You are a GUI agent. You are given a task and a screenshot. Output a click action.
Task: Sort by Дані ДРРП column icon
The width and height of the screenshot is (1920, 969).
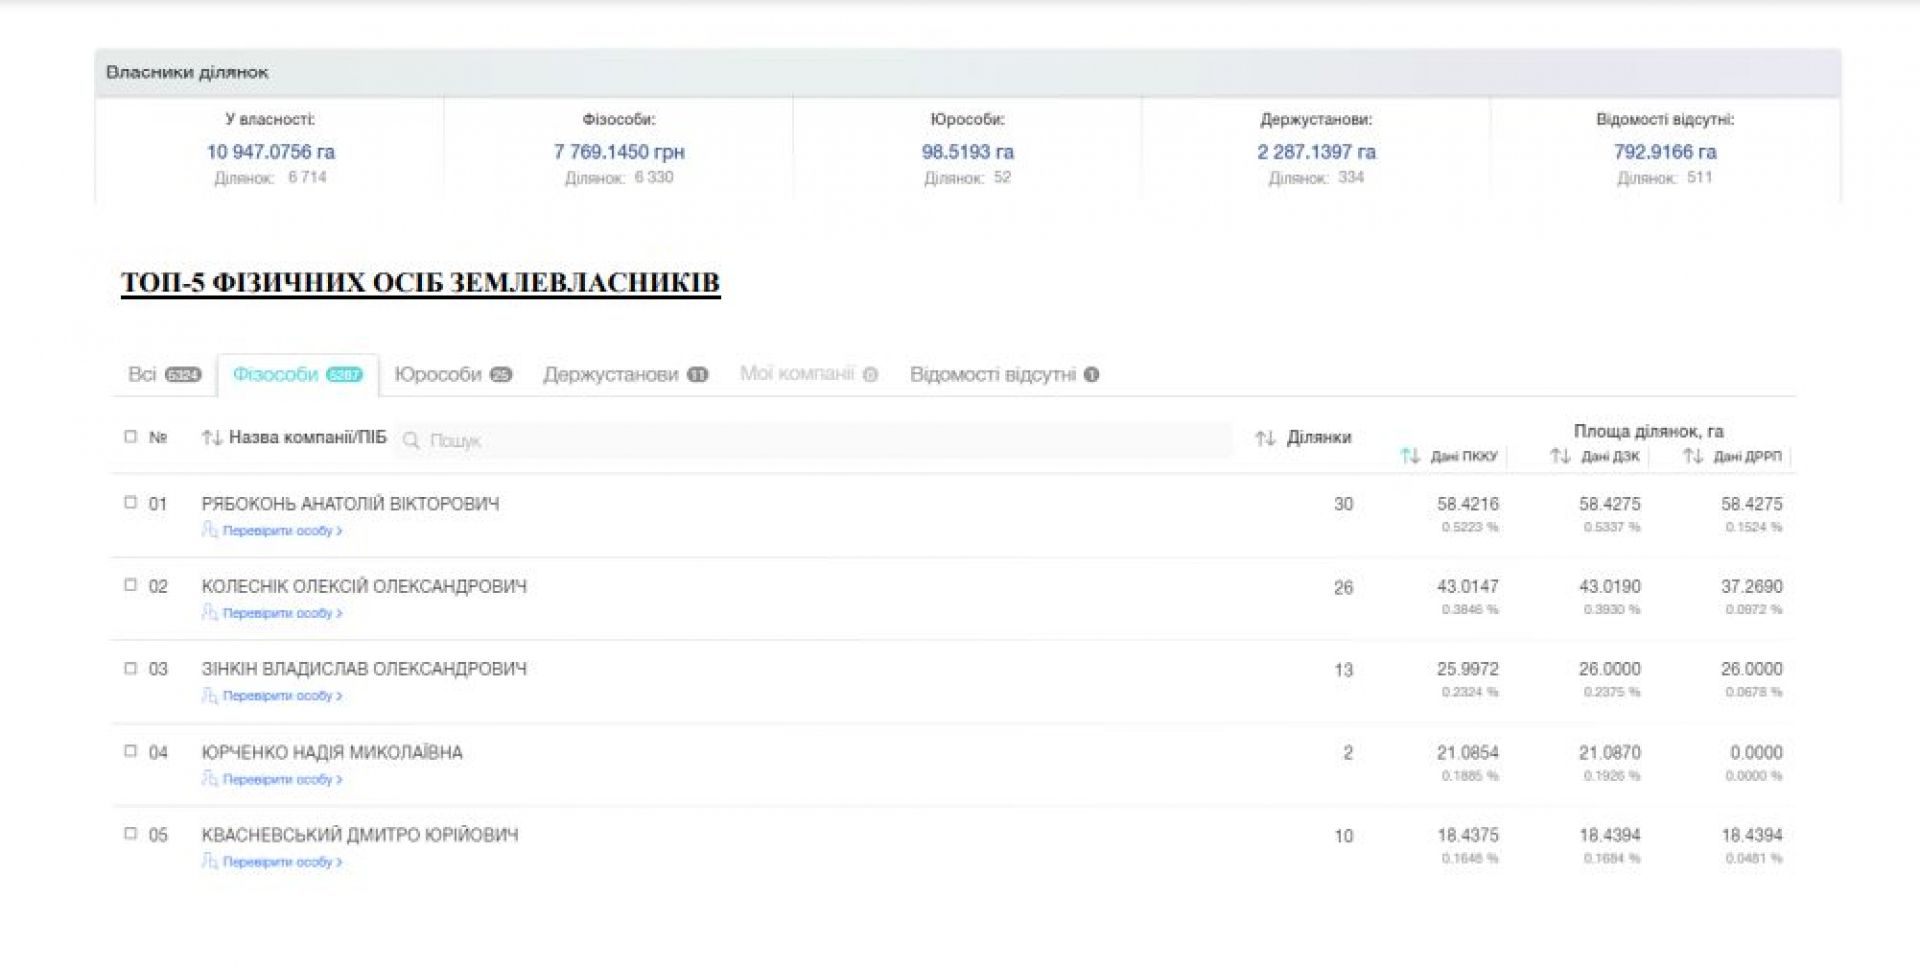tap(1692, 457)
